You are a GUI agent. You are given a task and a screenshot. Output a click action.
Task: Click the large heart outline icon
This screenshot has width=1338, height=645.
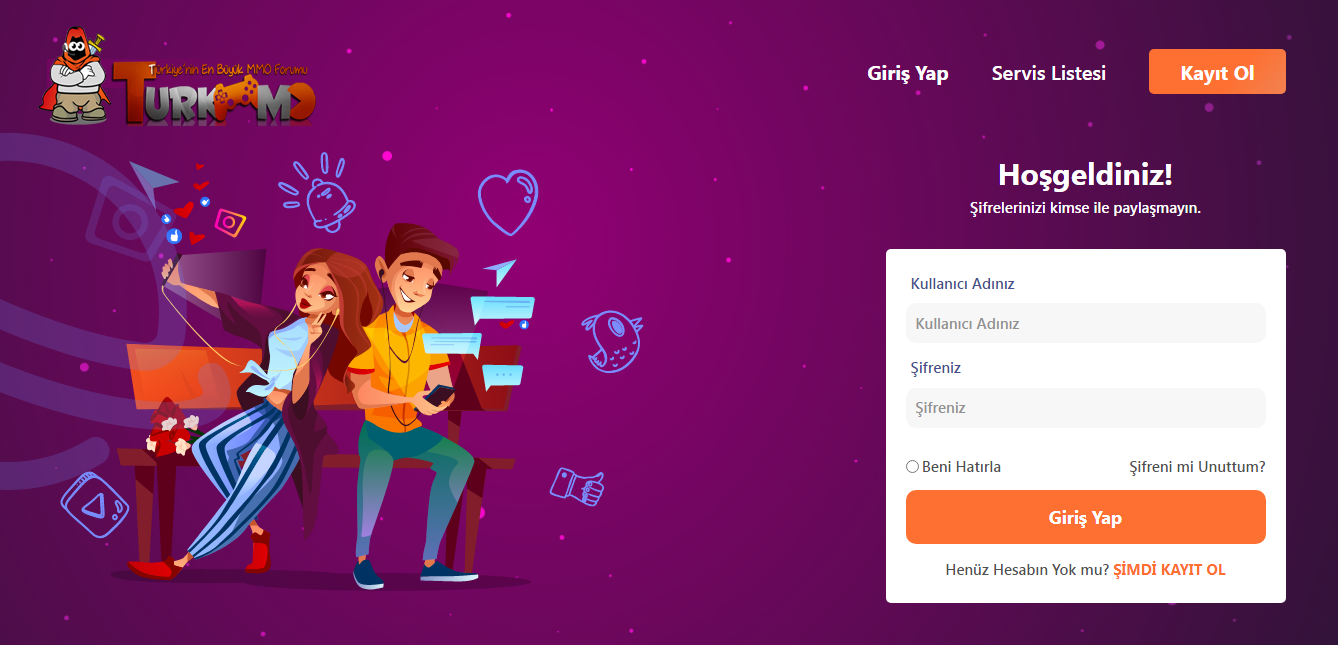pos(508,201)
